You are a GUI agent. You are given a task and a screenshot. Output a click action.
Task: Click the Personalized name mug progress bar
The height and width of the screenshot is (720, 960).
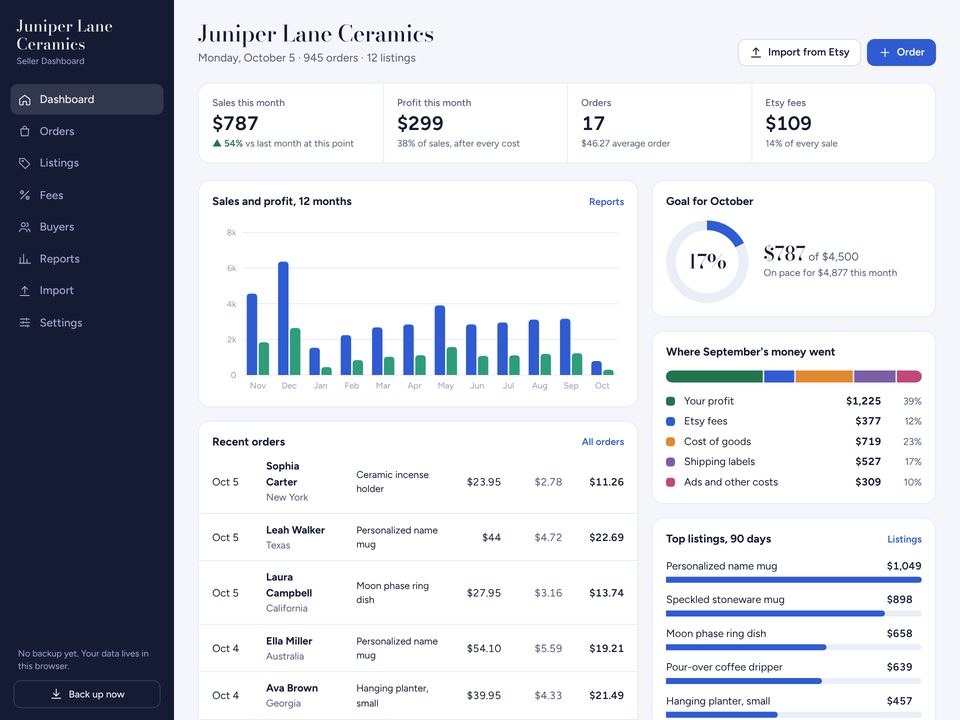pos(793,580)
